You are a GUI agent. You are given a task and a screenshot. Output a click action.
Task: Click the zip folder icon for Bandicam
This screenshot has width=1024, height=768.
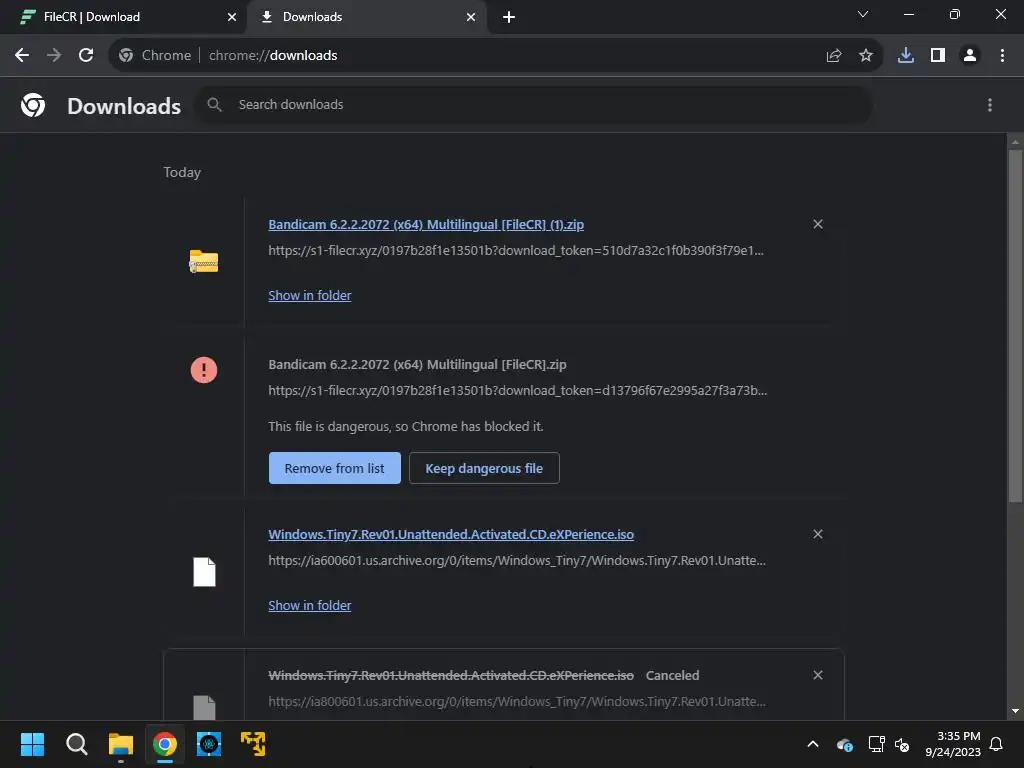[x=204, y=261]
